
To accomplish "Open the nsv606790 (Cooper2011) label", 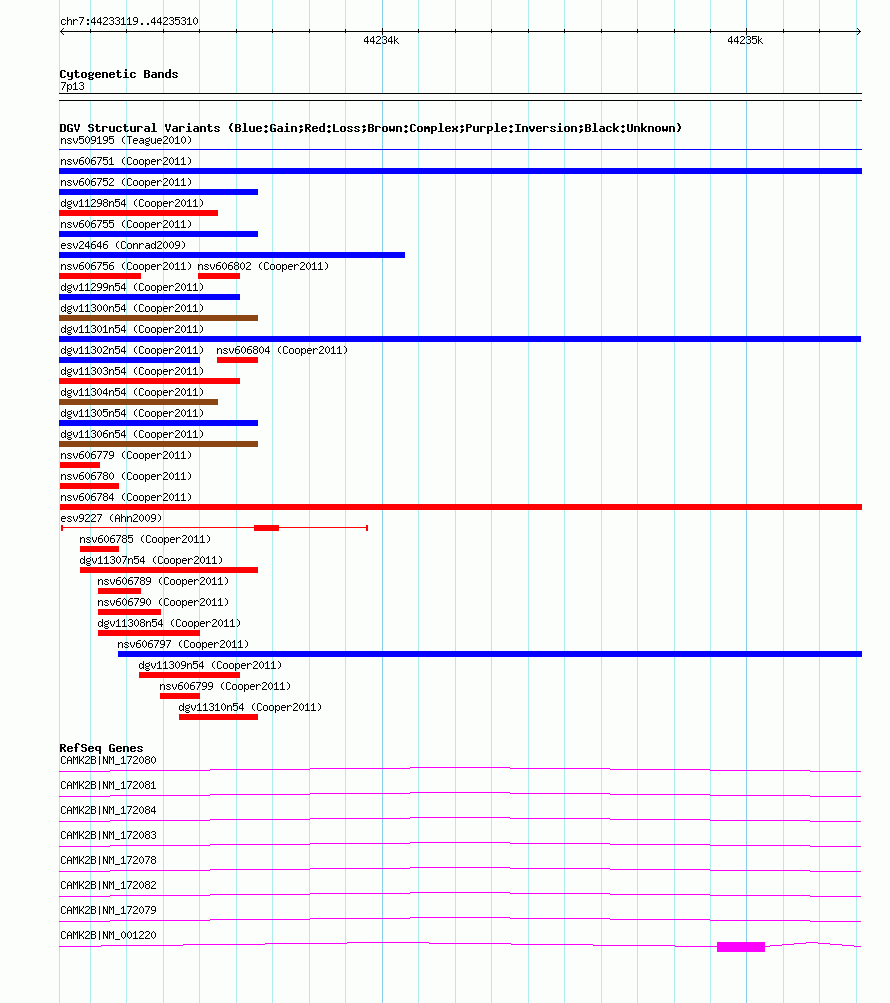I will (x=163, y=603).
